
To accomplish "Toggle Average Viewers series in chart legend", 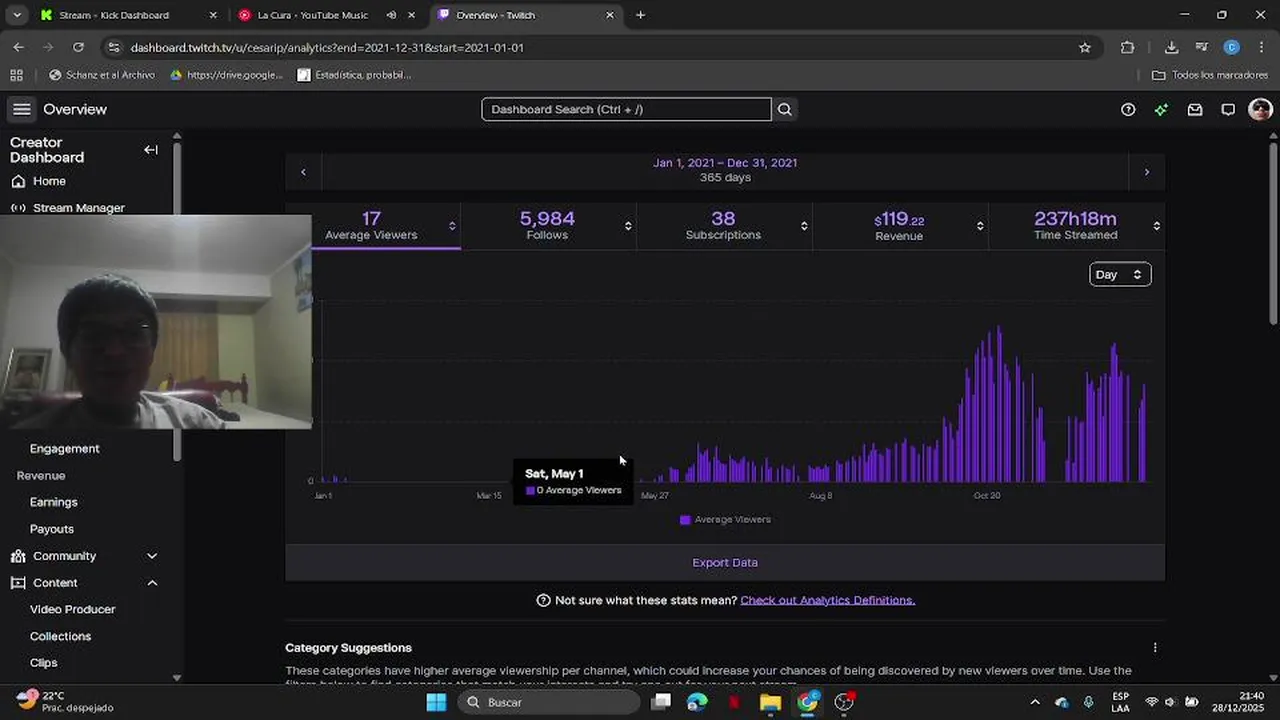I will (x=725, y=520).
